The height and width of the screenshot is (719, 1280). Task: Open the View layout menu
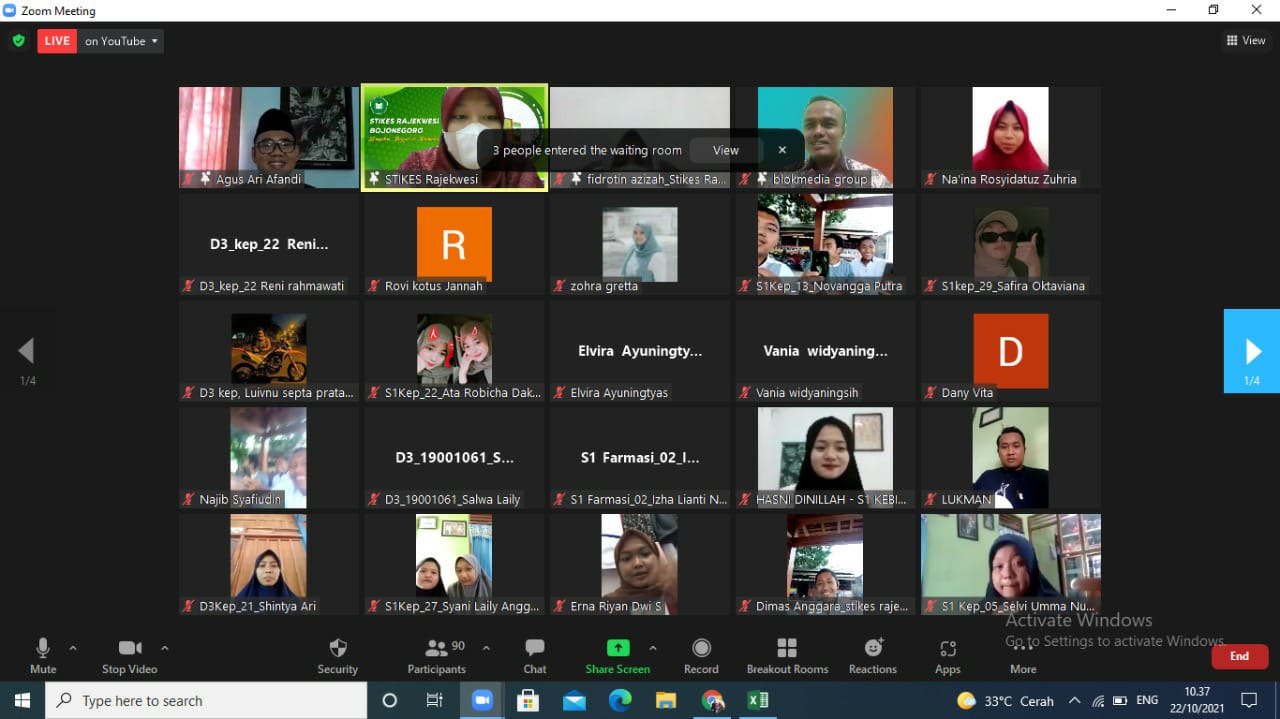(1246, 41)
